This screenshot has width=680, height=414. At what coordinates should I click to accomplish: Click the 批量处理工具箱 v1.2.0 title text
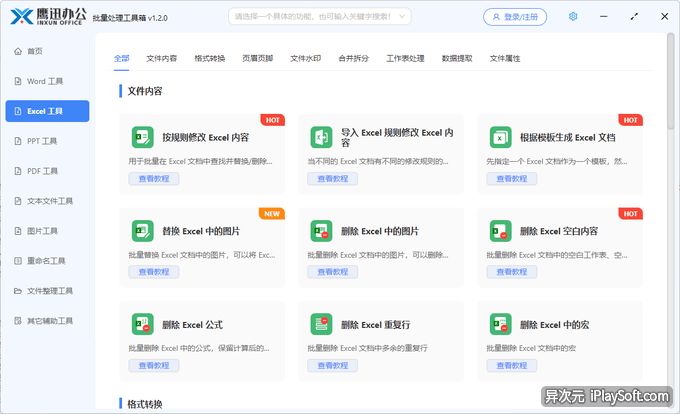point(130,18)
